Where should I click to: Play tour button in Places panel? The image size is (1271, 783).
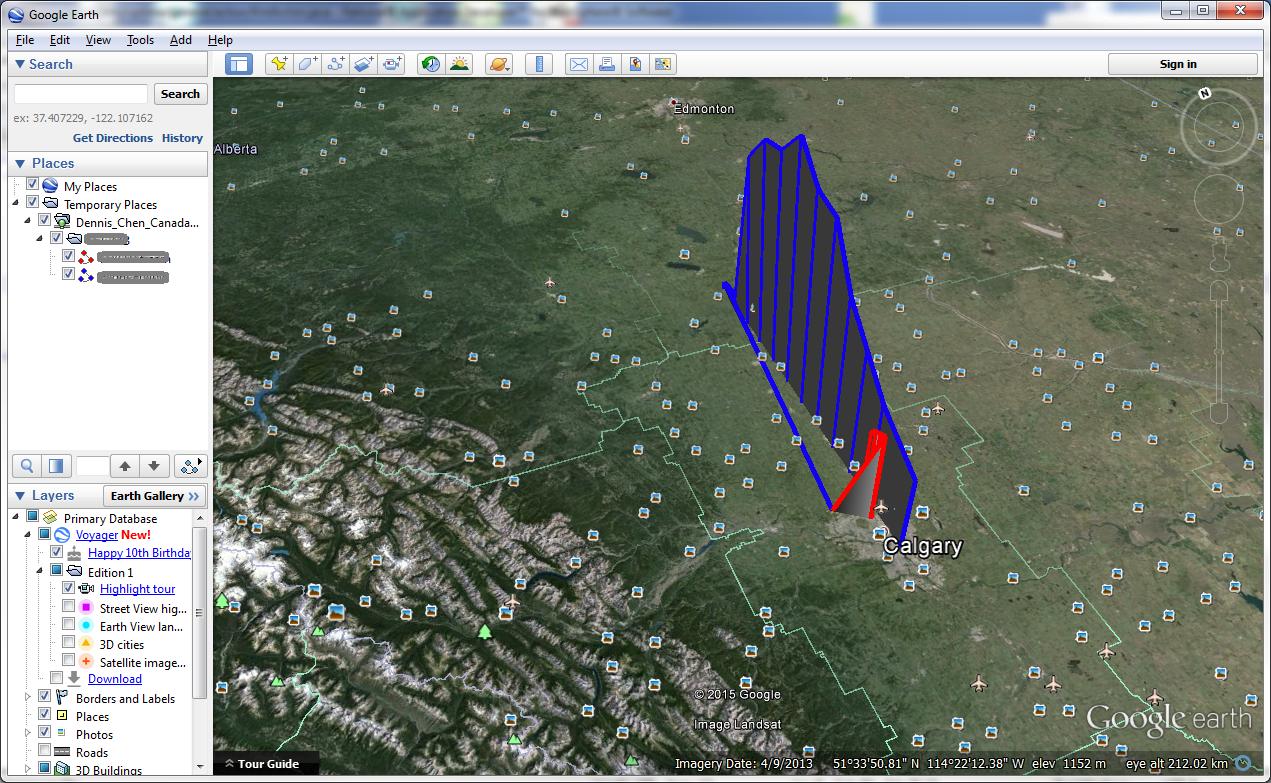pyautogui.click(x=189, y=466)
